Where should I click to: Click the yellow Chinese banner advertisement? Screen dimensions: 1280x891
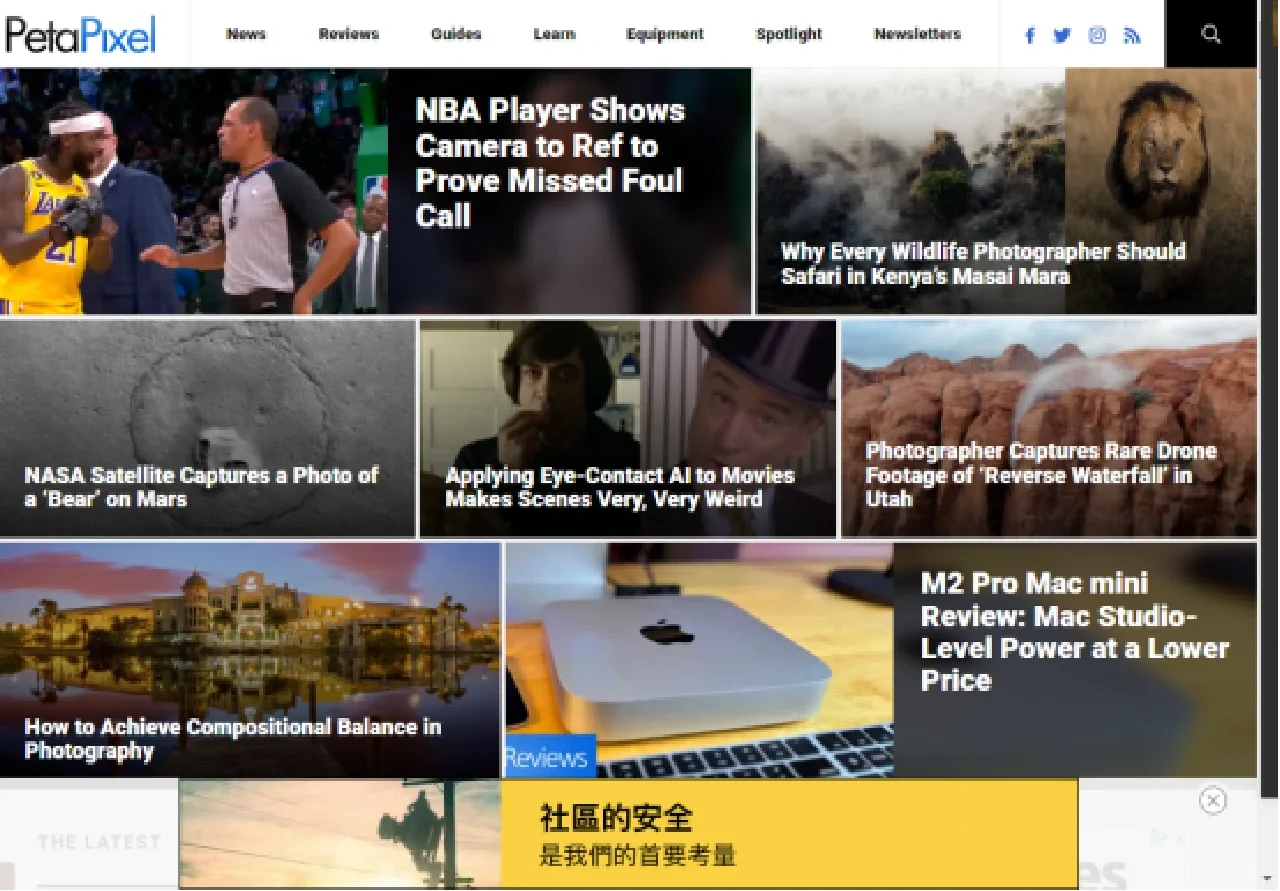click(628, 834)
